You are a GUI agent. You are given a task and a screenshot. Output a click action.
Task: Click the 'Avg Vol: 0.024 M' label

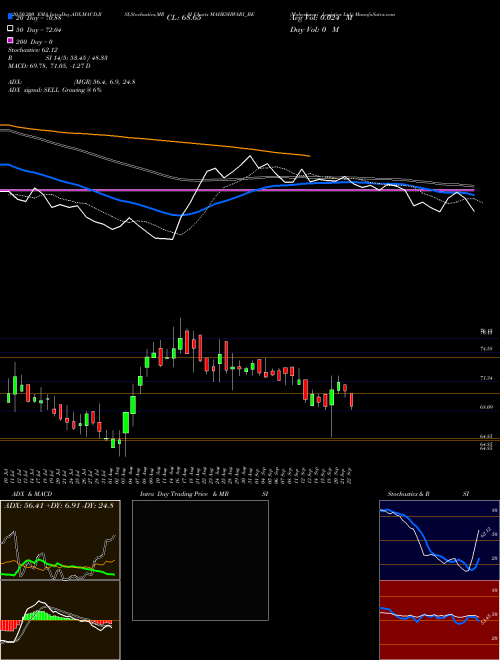[x=321, y=18]
